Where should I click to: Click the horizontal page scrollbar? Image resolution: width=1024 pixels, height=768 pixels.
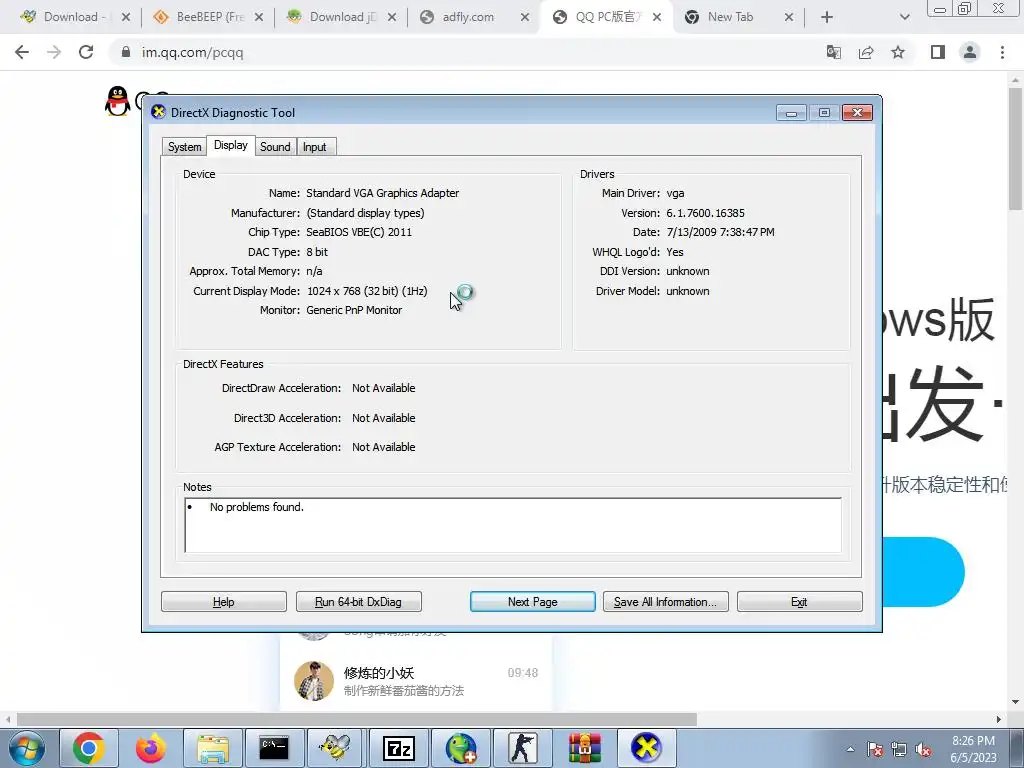[357, 719]
